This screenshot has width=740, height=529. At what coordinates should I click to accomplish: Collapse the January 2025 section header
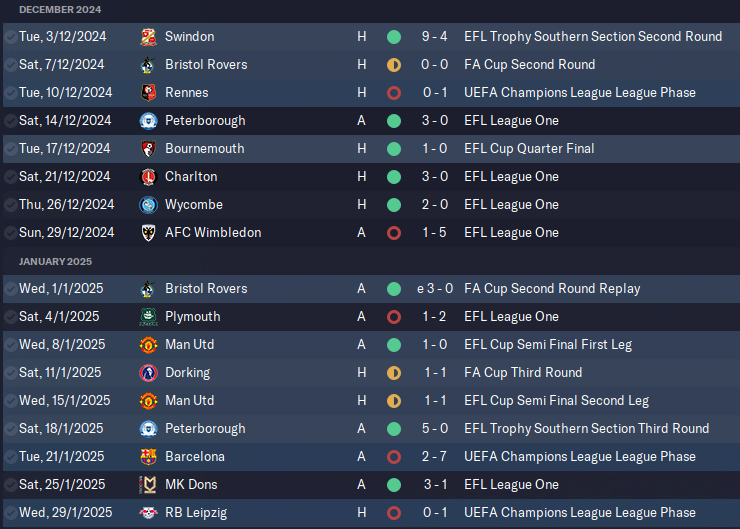coord(55,262)
